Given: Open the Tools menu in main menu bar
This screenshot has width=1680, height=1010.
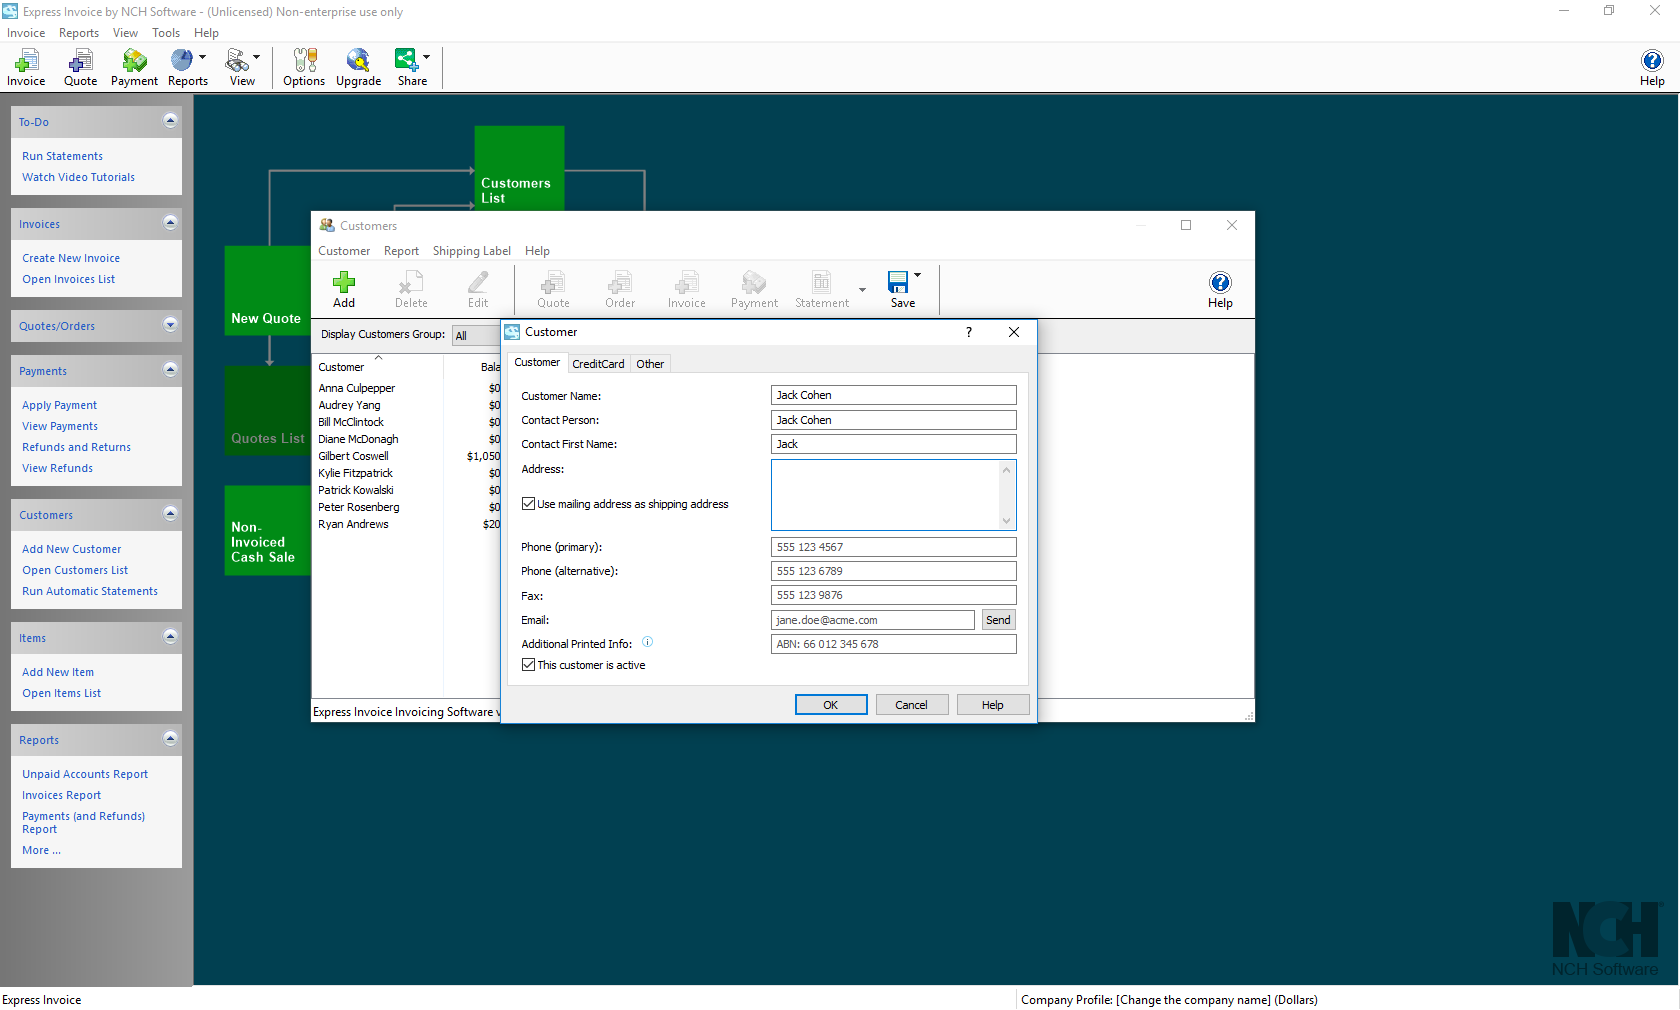Looking at the screenshot, I should 166,33.
